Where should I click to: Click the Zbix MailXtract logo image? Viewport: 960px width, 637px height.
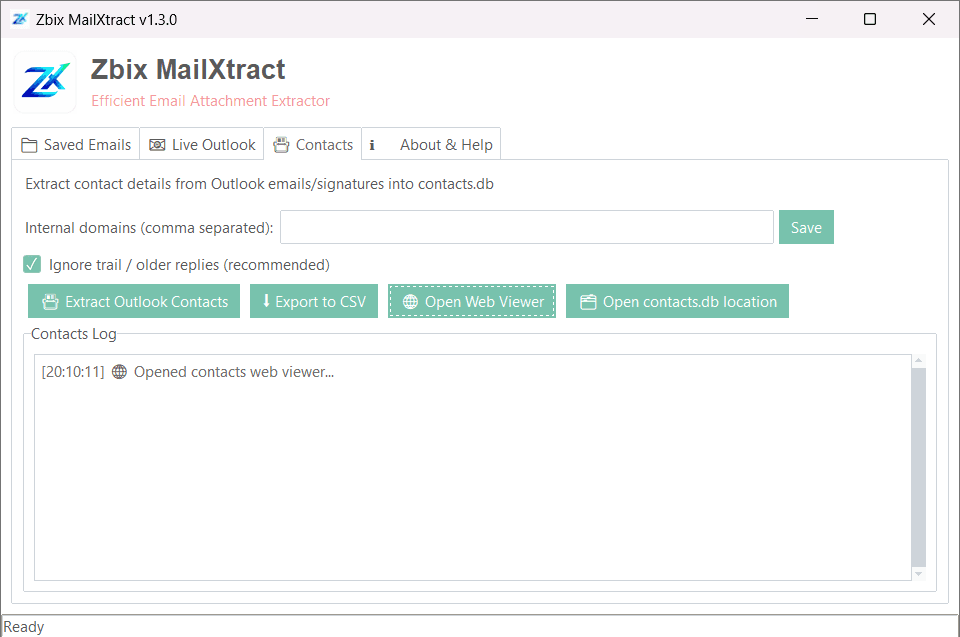pos(45,82)
